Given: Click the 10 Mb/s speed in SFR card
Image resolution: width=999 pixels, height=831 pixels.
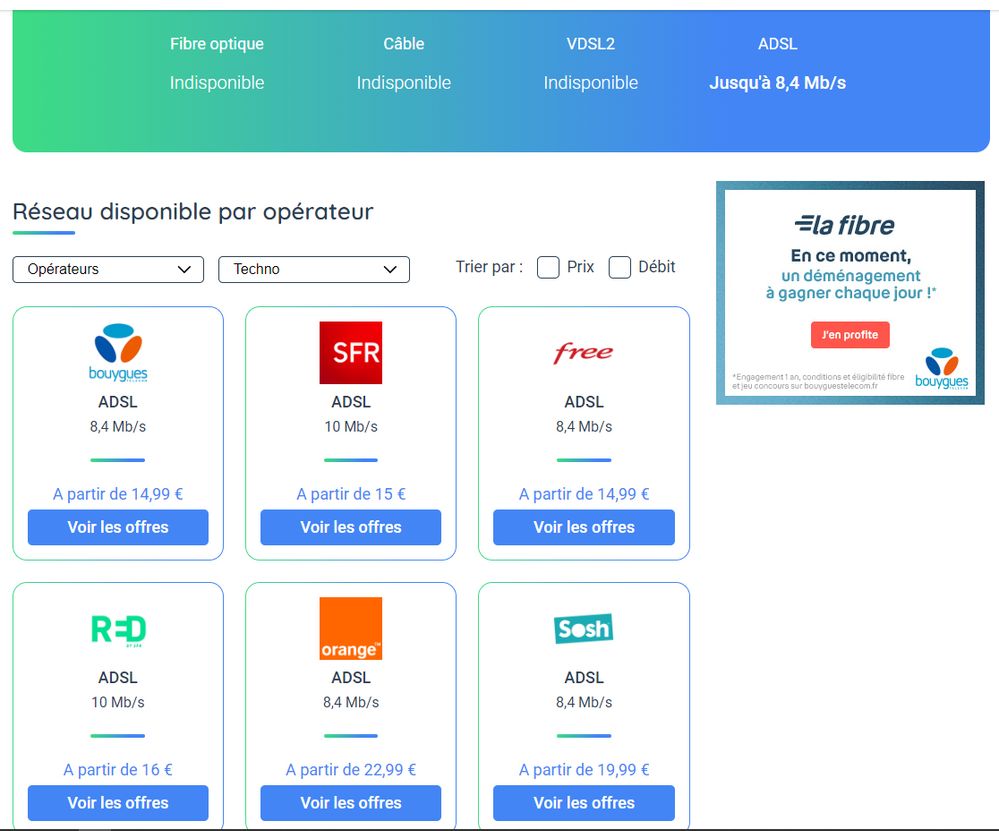Looking at the screenshot, I should point(350,426).
